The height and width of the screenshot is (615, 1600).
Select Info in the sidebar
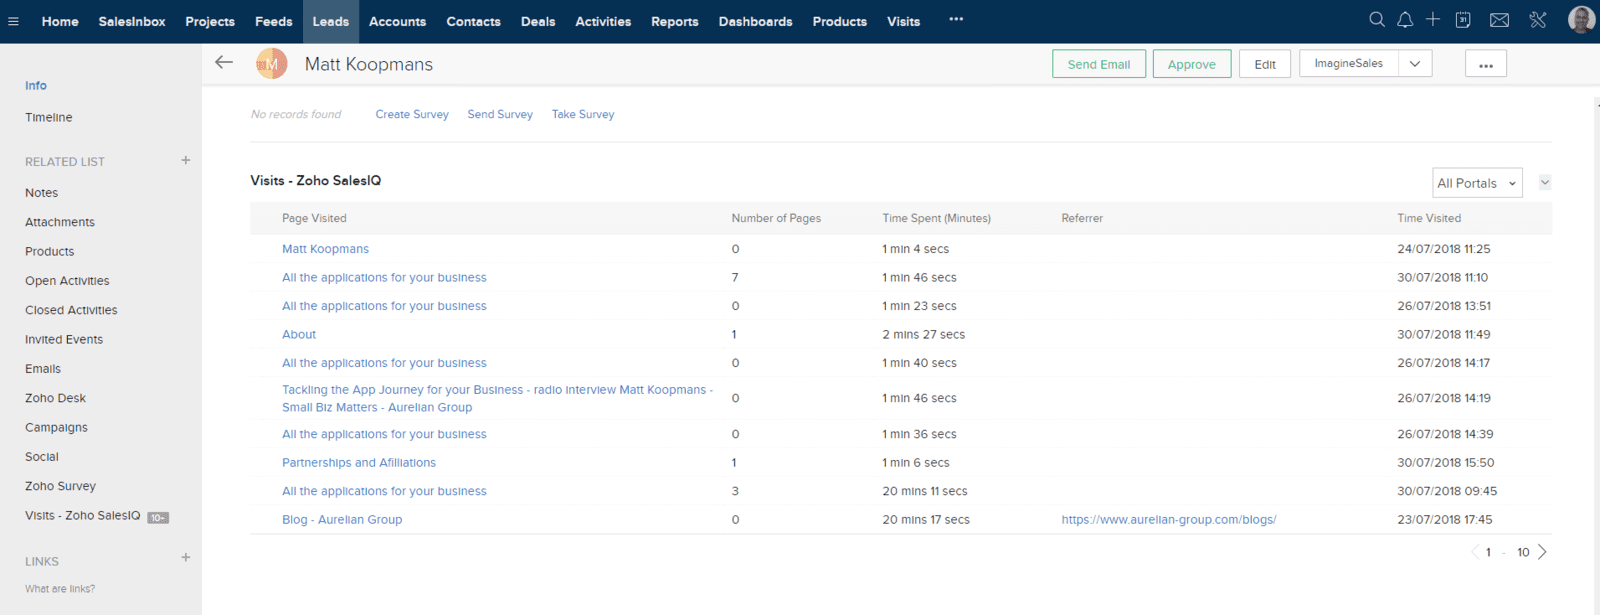(36, 86)
